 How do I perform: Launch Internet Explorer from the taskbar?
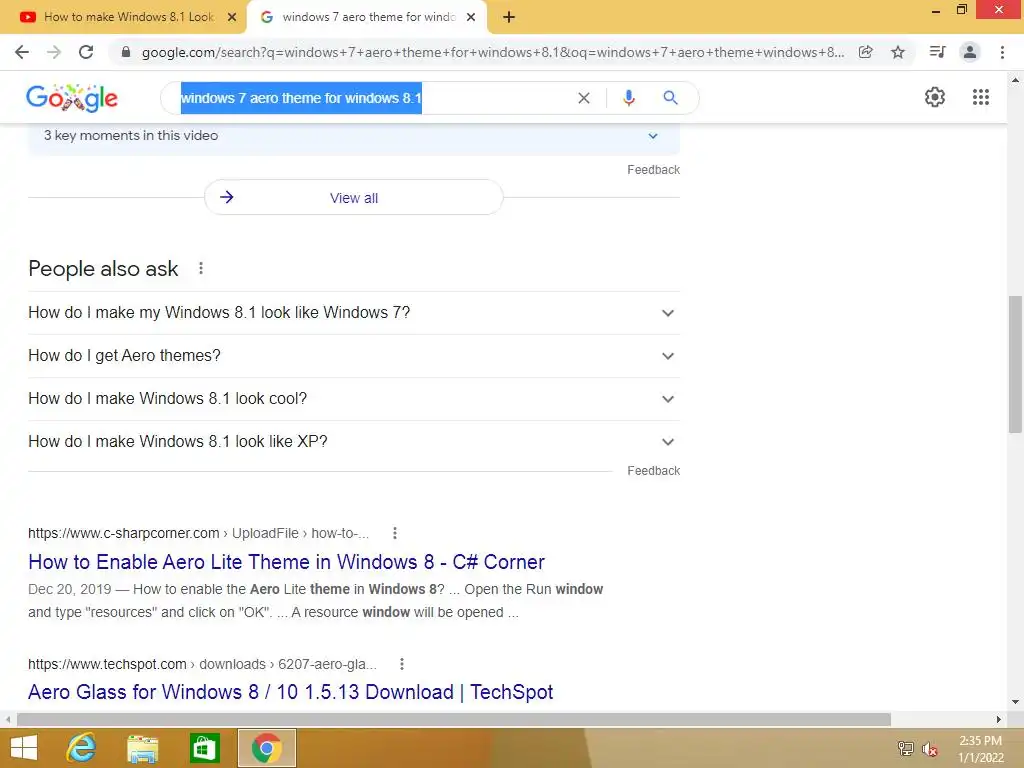tap(82, 748)
